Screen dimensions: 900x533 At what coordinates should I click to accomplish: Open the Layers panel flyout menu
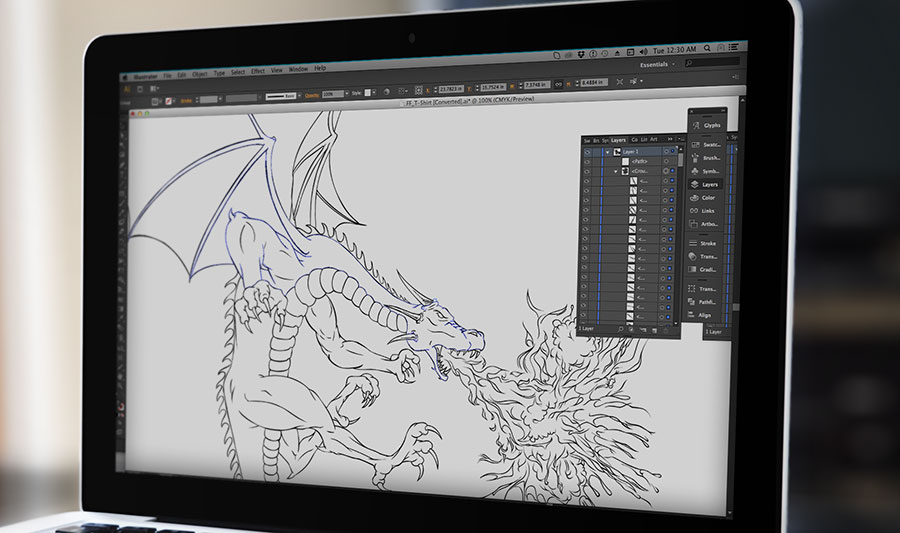pos(680,139)
